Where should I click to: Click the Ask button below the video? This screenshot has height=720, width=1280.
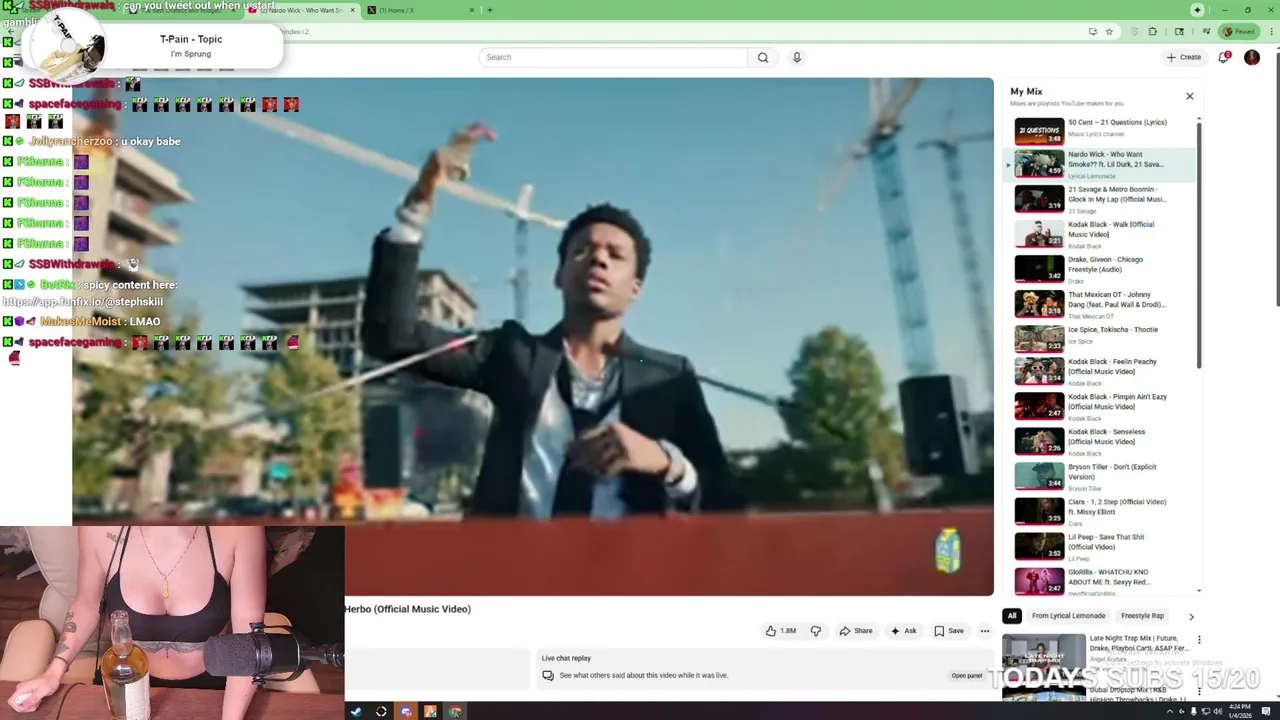coord(904,631)
